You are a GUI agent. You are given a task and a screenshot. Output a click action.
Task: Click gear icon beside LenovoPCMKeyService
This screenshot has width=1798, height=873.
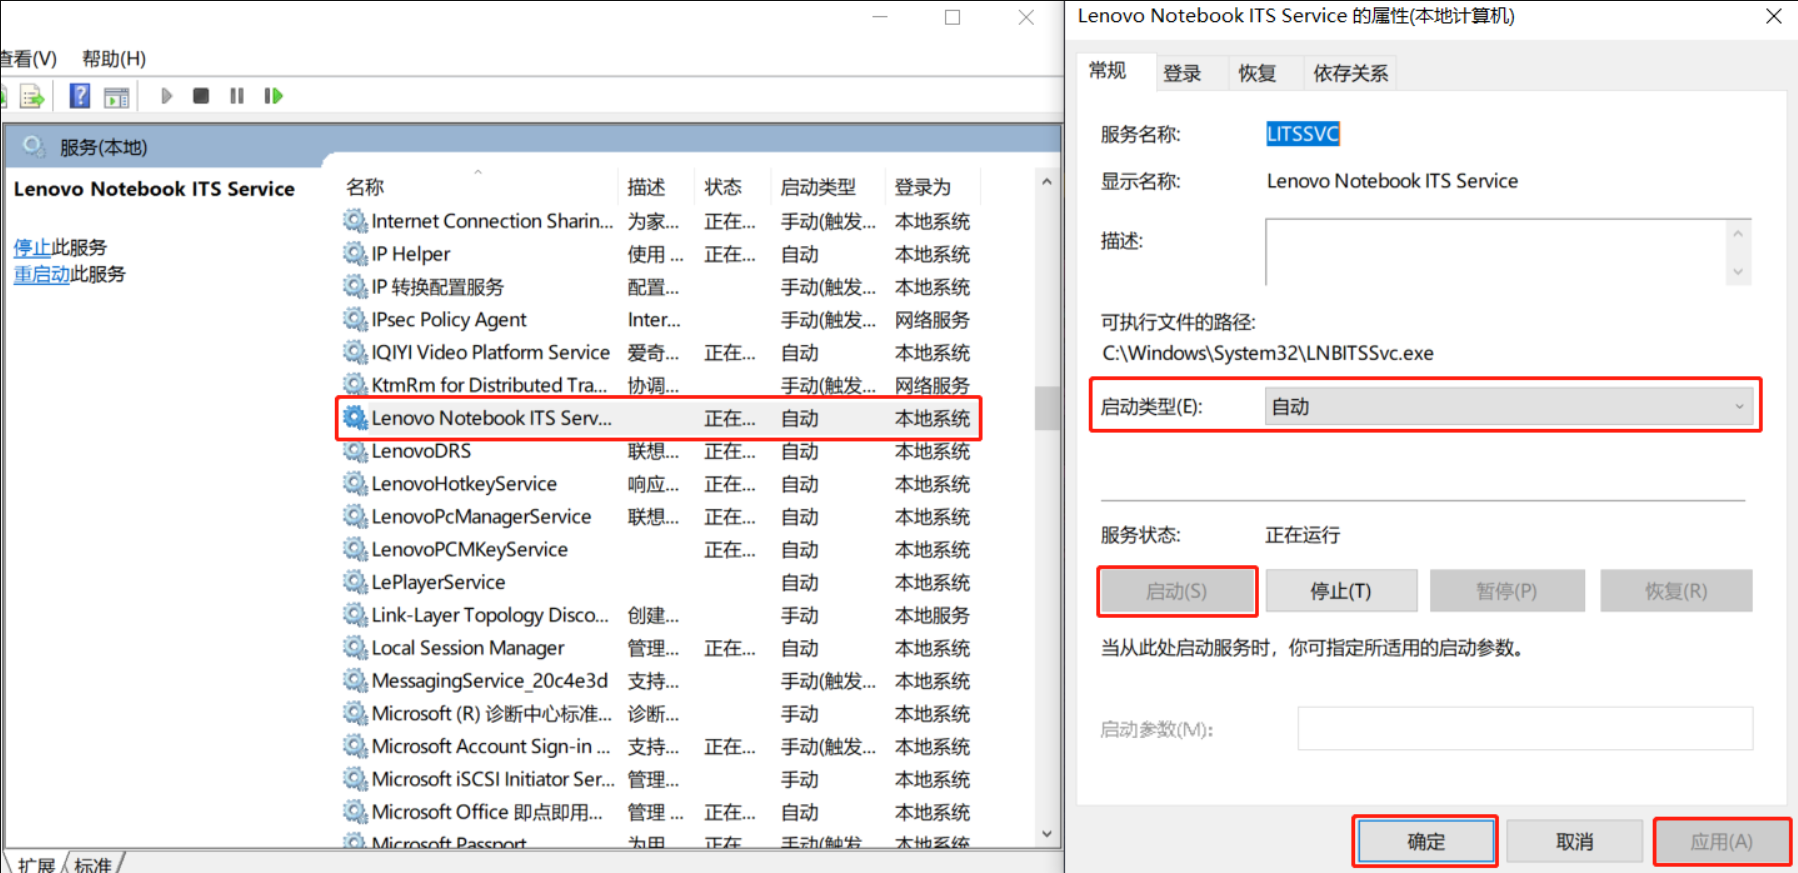[355, 549]
